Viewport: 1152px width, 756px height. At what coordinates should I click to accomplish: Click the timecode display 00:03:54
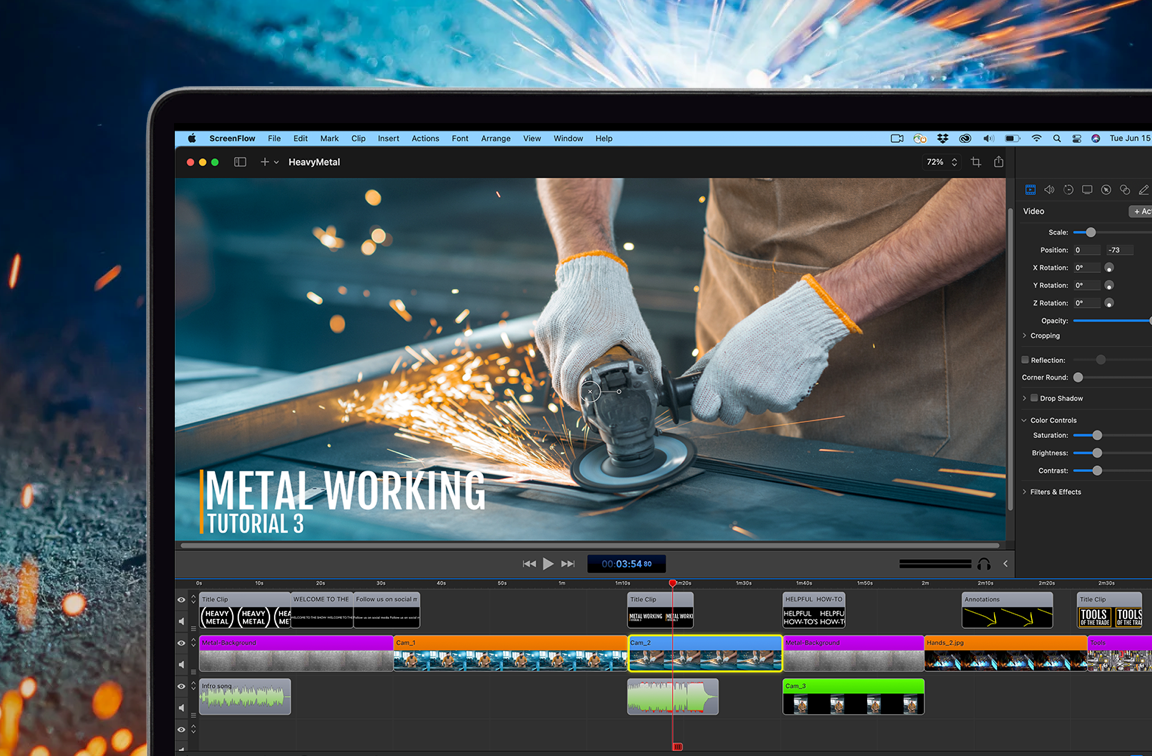click(627, 564)
